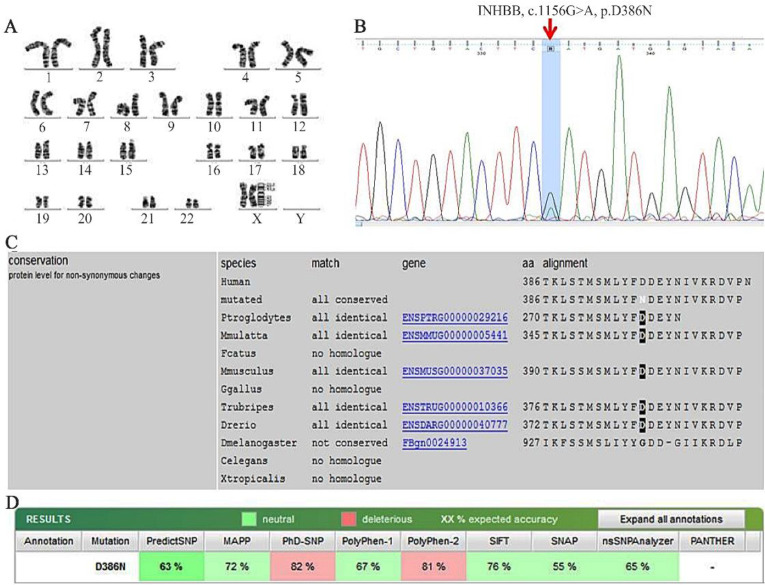Click chromosome pair 5 in karyotype

click(298, 55)
